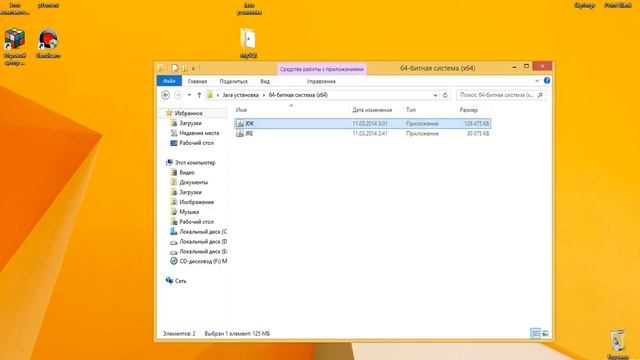Screen dimensions: 640x360
Task: Select Средства работы с приложениями contextual tab
Action: [x=321, y=69]
